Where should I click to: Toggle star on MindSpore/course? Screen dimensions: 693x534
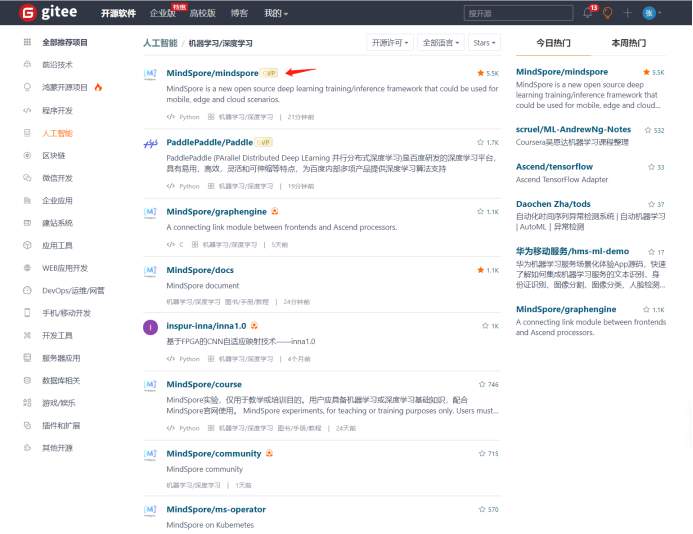pos(482,384)
